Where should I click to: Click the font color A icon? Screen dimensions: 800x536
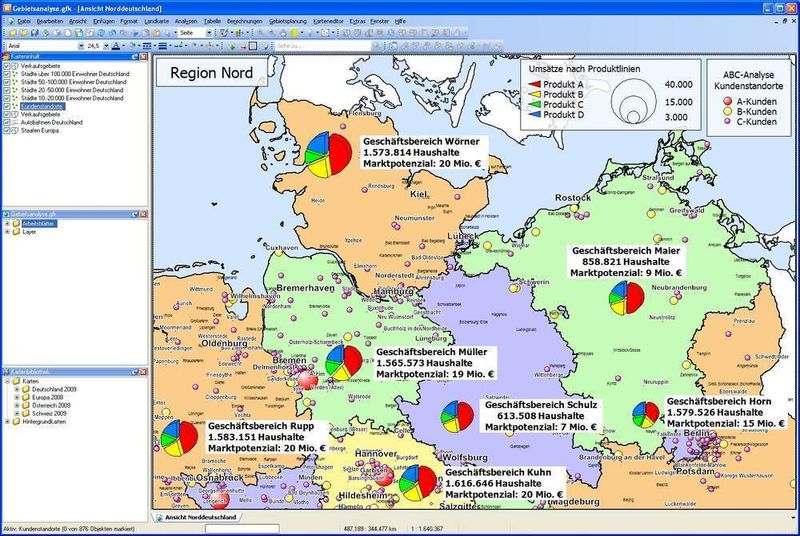pos(116,46)
